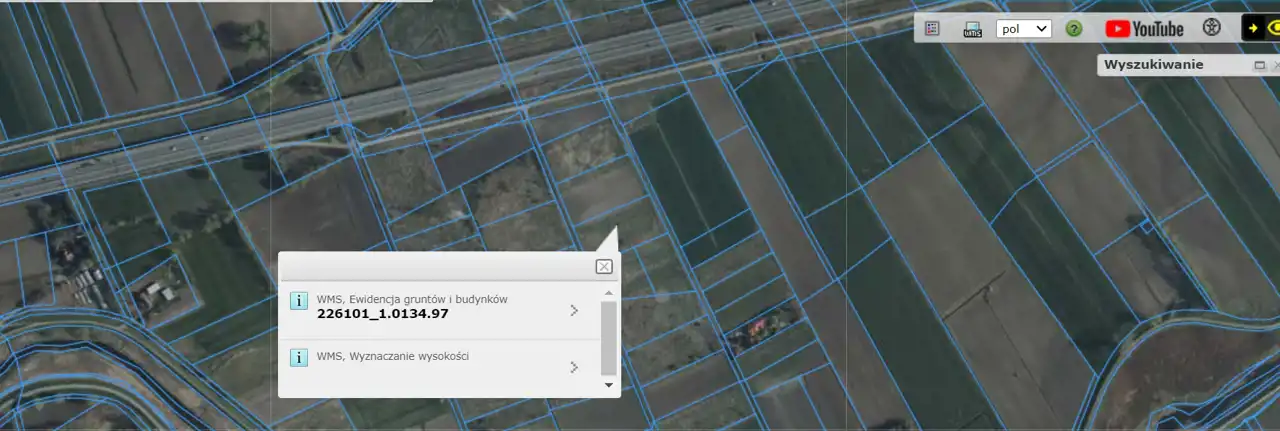Viewport: 1280px width, 431px height.
Task: Click info icon beside Ewidencja gruntów
Action: (298, 301)
